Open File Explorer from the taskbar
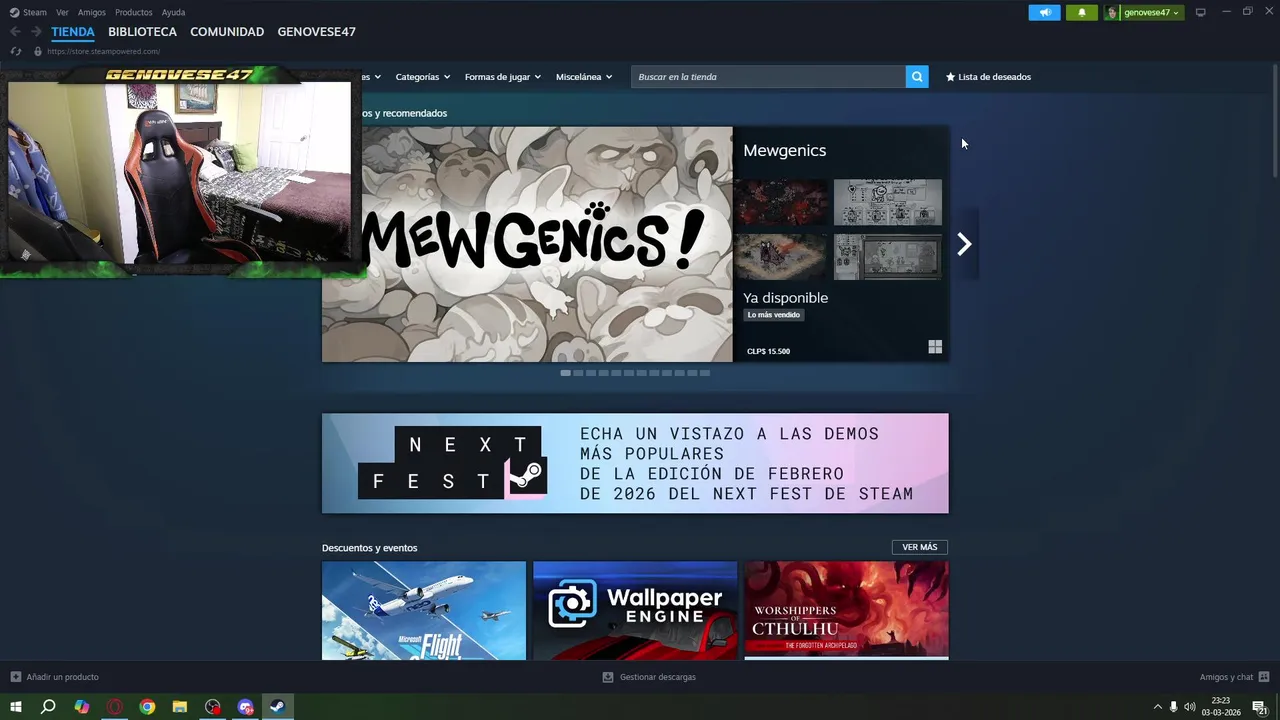Screen dimensions: 1280x720 180,707
